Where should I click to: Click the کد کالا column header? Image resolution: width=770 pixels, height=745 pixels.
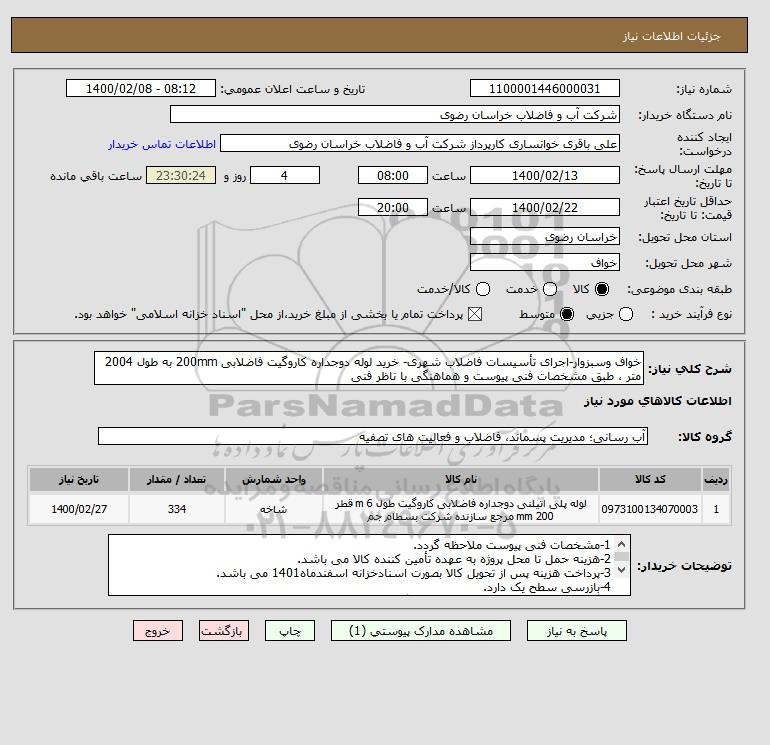(650, 479)
